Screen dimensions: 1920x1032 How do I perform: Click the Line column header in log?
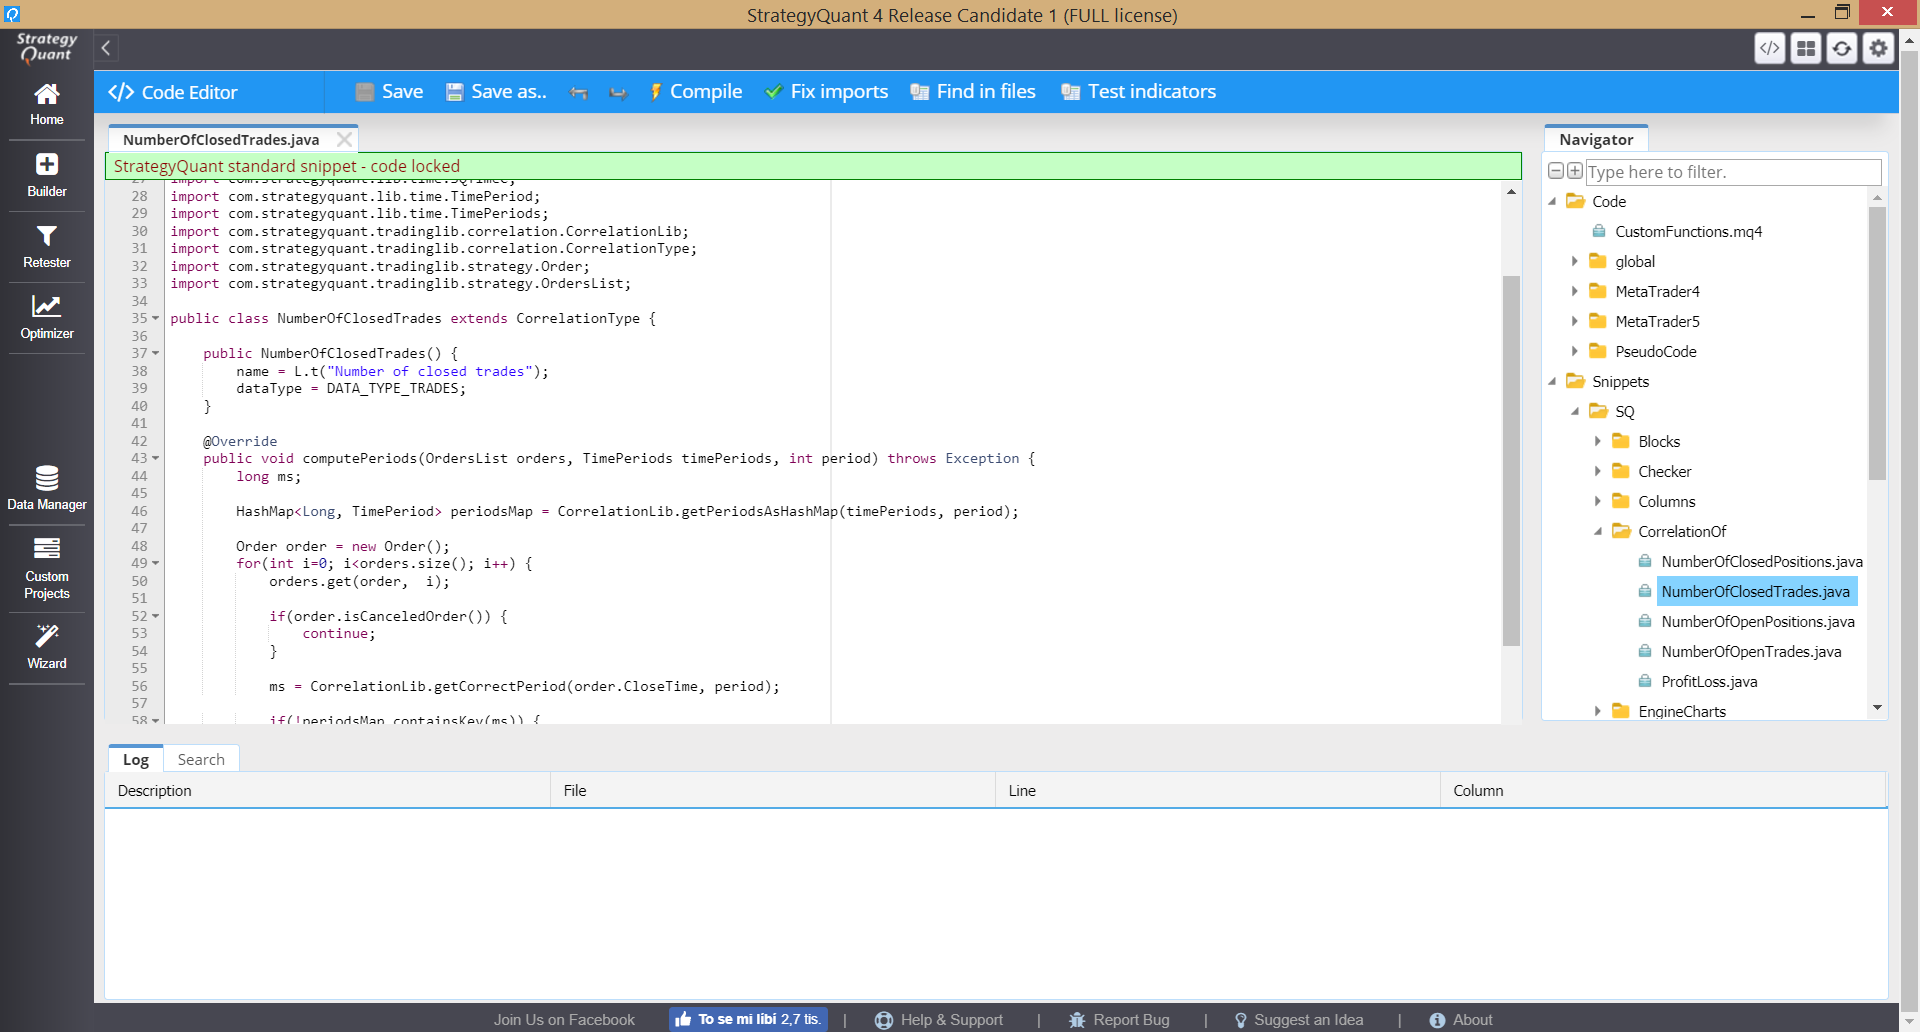1218,790
